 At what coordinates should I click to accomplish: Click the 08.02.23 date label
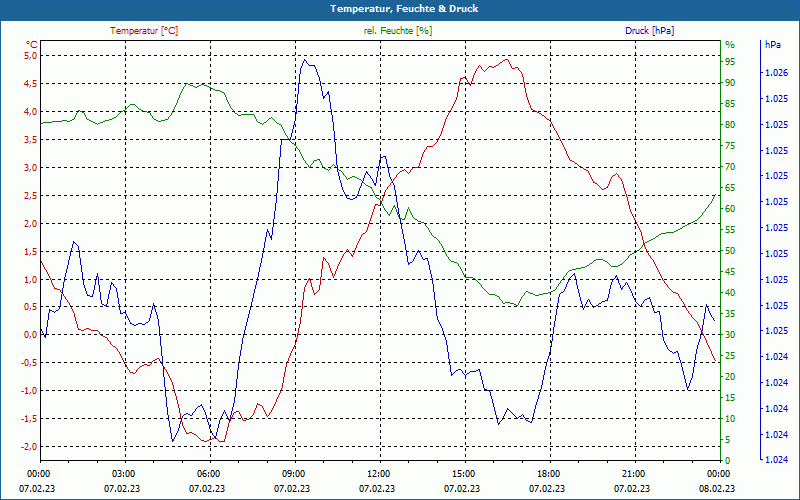click(717, 489)
